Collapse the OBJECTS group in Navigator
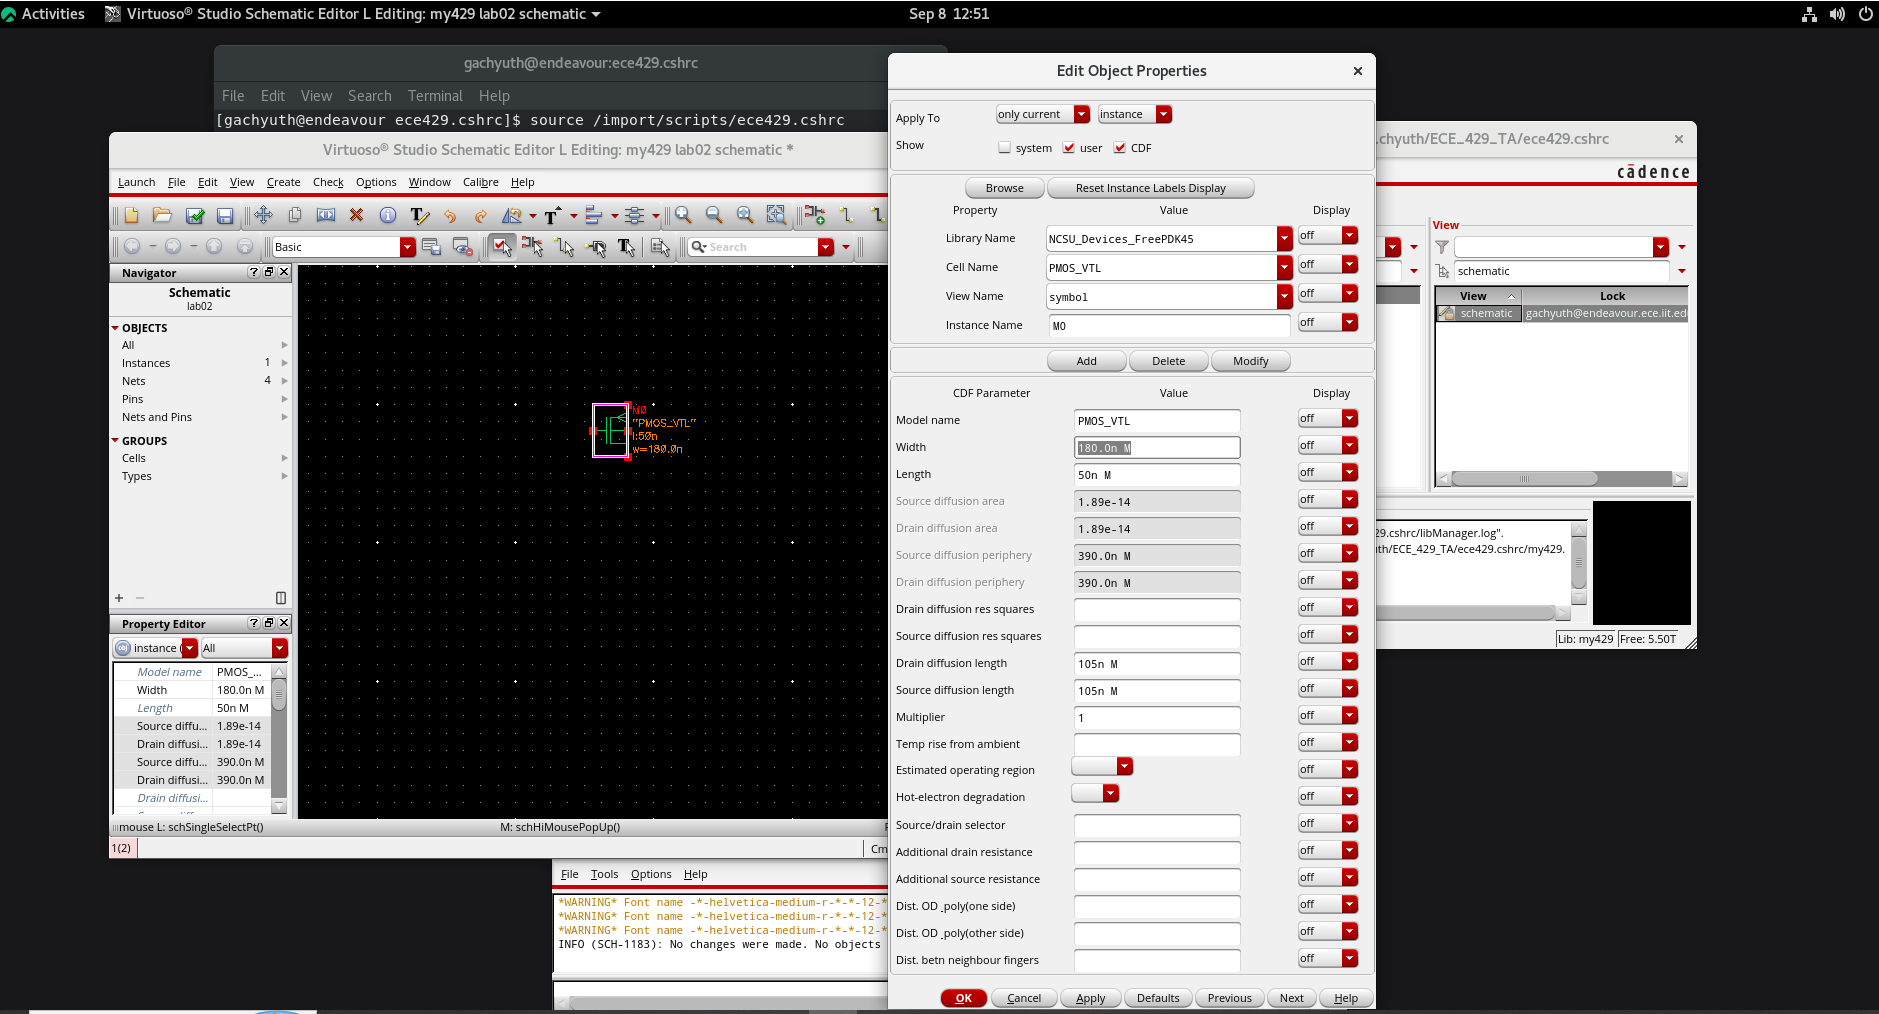 115,328
